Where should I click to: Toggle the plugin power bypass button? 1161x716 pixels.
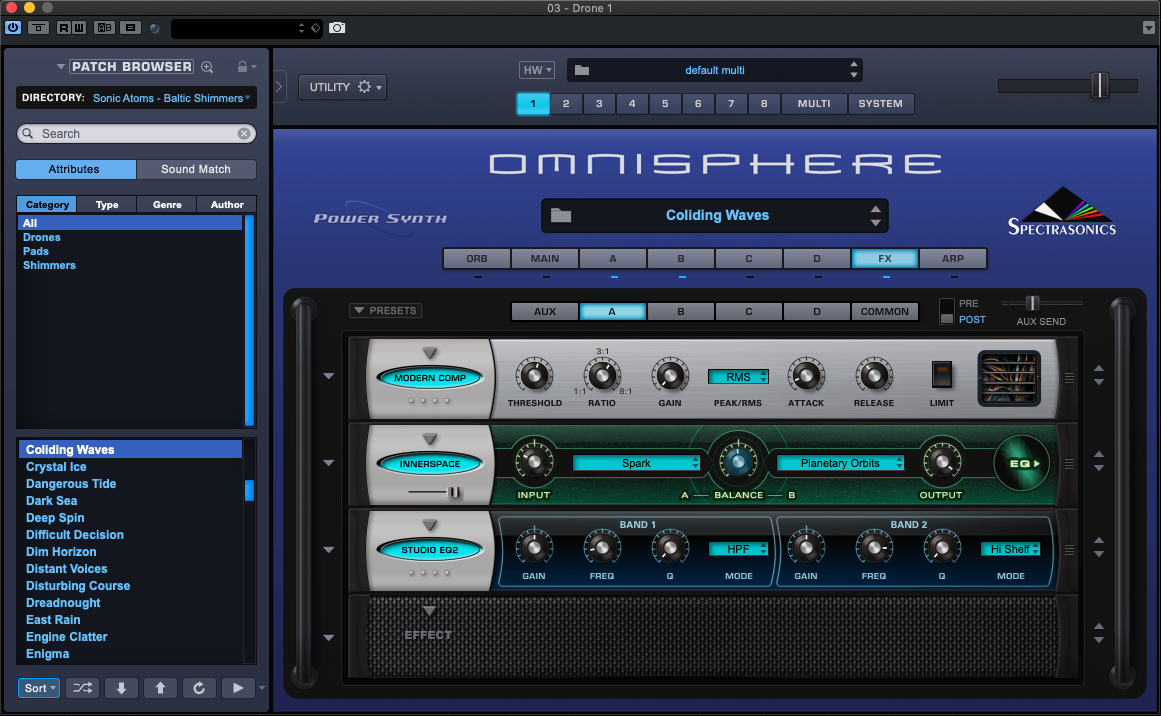[x=13, y=28]
